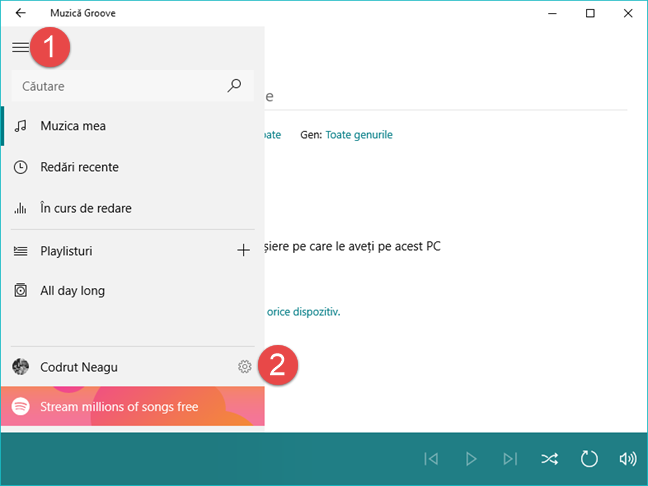Expand the Toate genurile genre filter
The image size is (648, 486).
click(x=359, y=135)
